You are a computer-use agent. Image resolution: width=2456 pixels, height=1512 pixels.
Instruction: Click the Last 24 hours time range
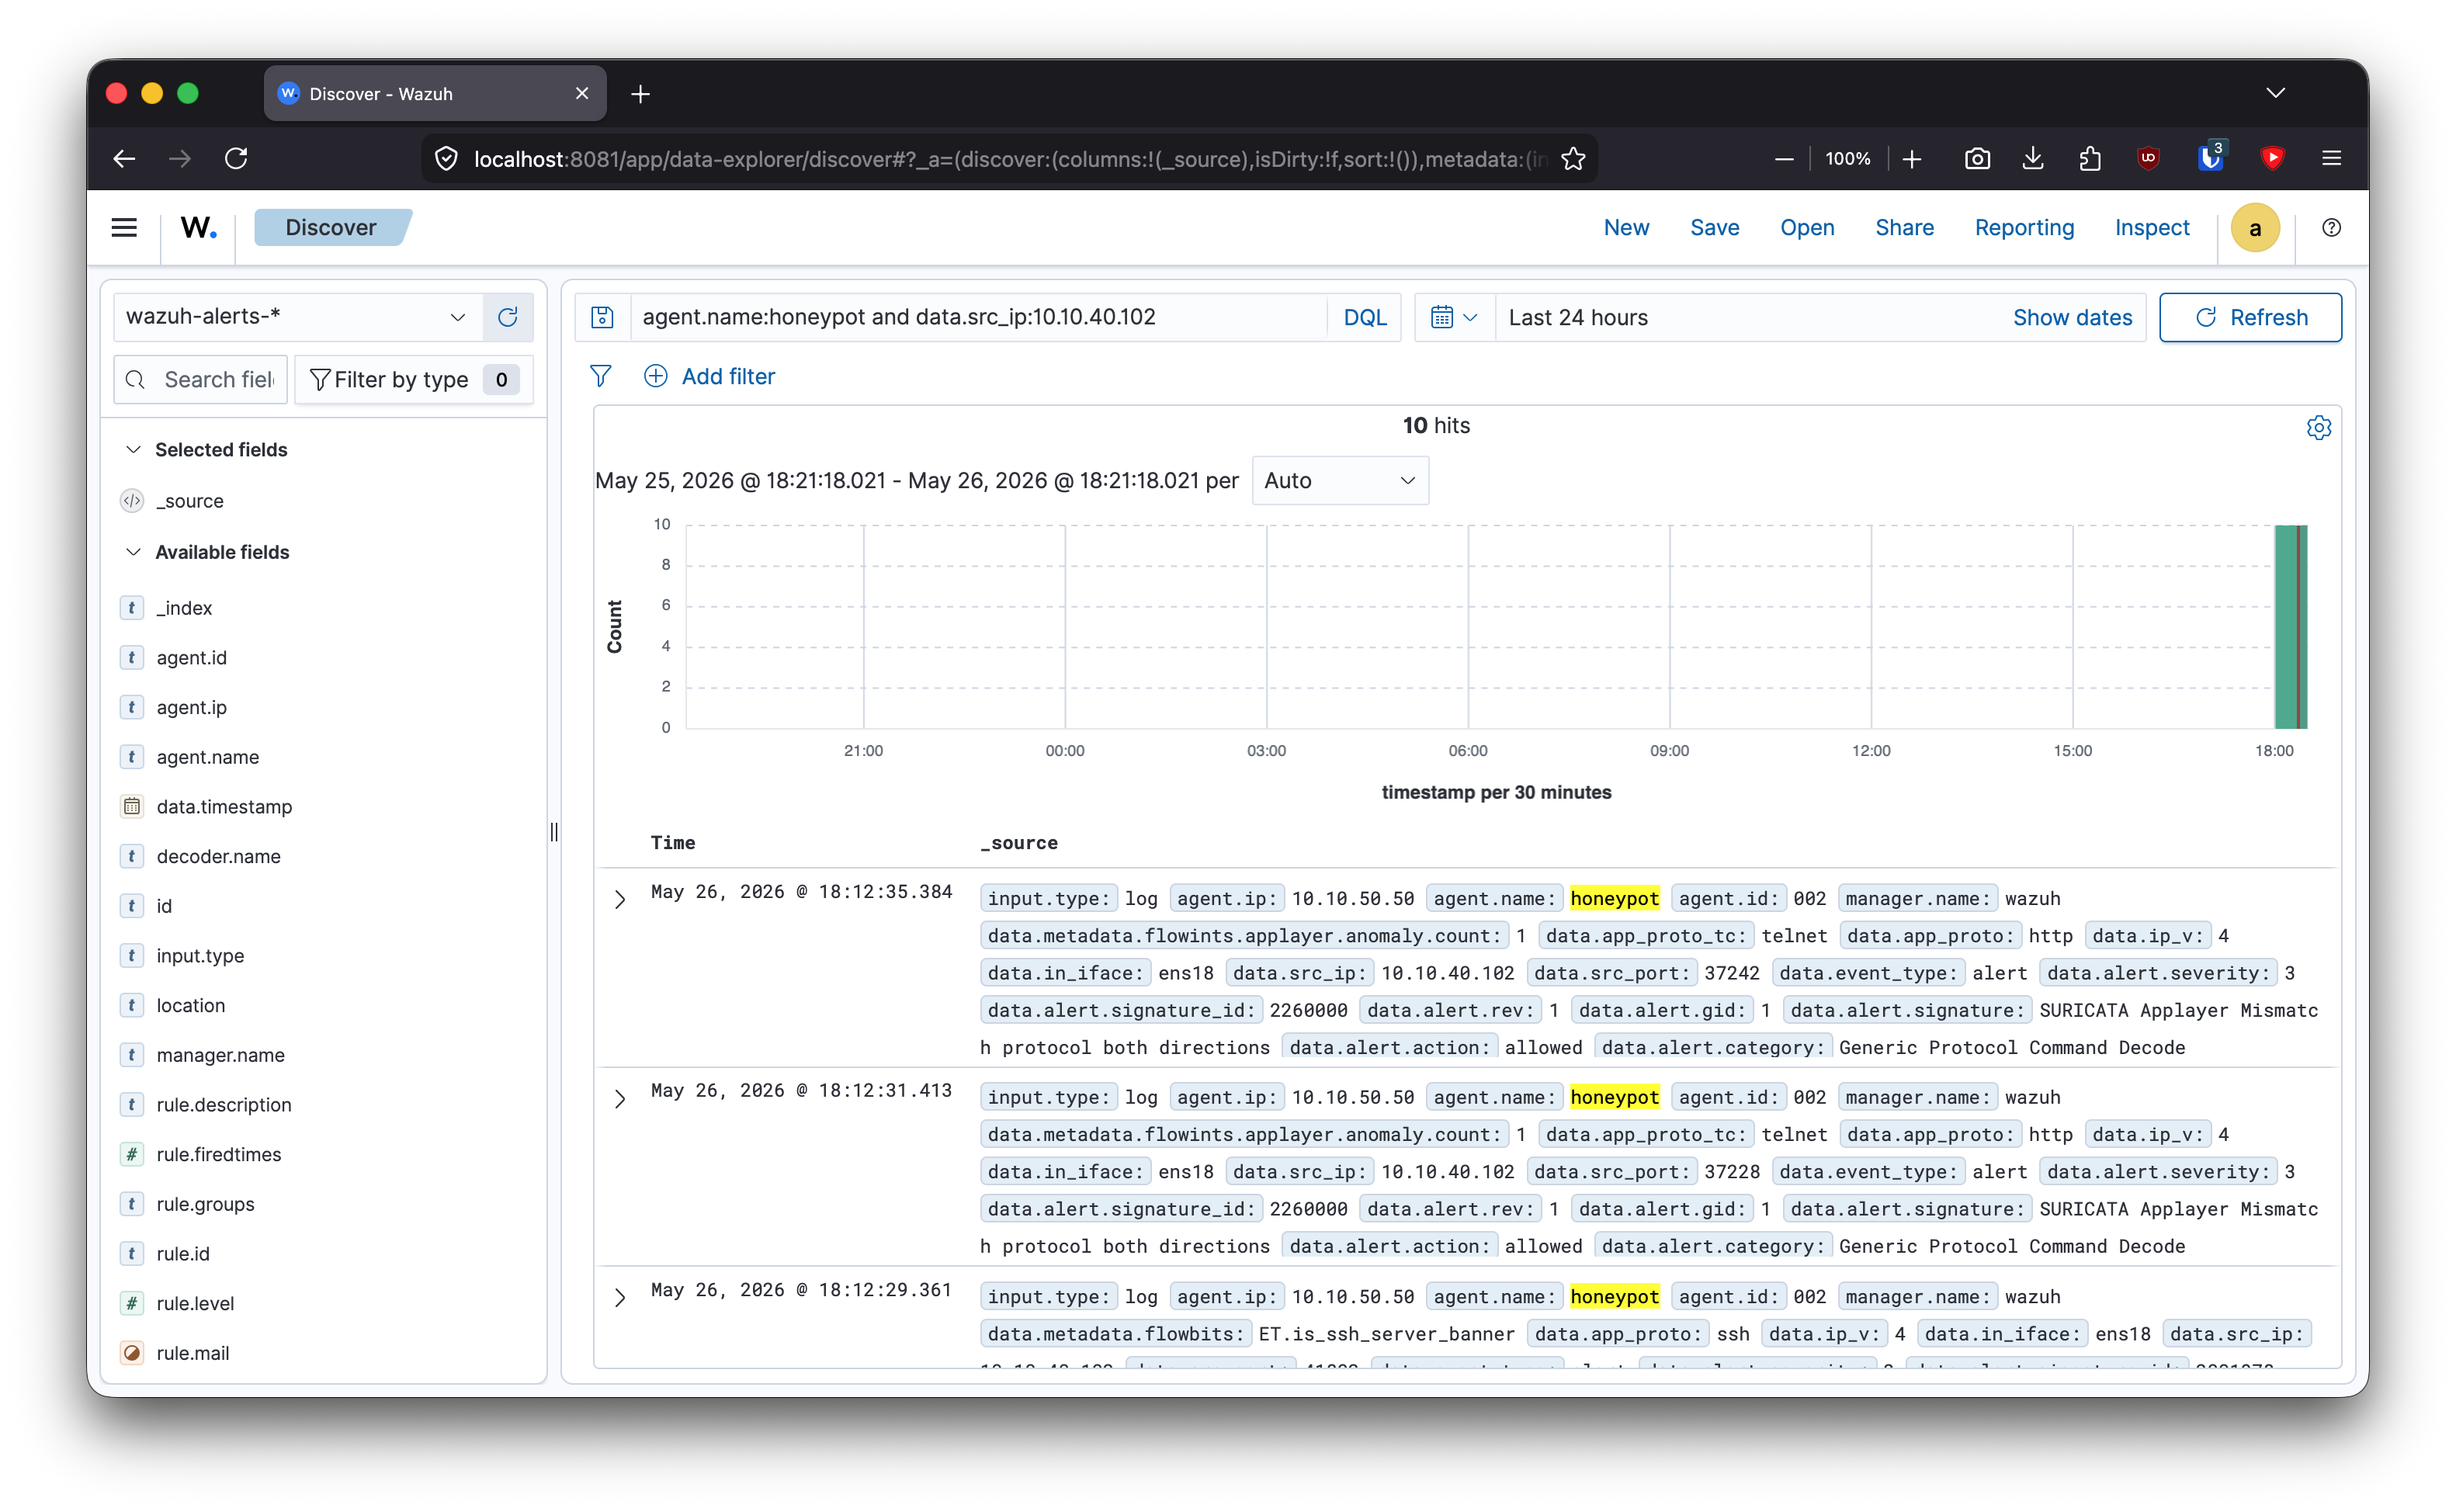1578,317
